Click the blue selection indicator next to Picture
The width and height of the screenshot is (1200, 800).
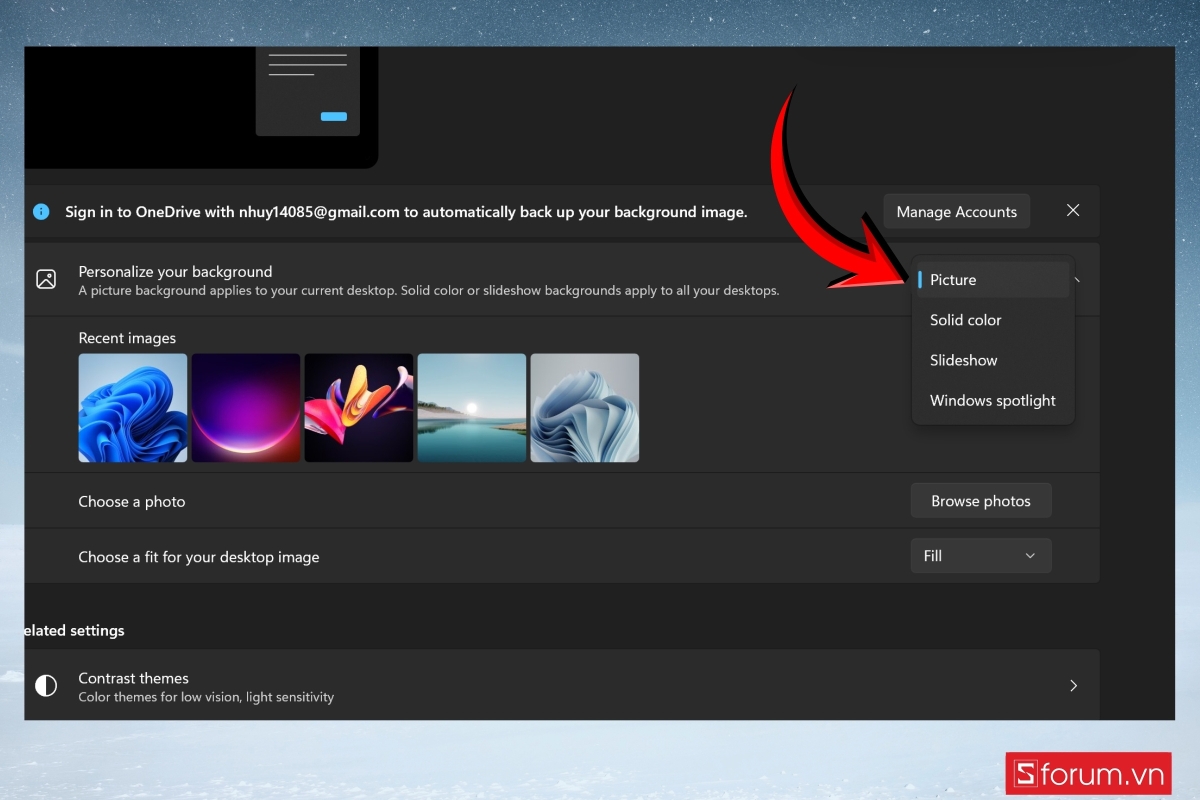click(x=921, y=280)
